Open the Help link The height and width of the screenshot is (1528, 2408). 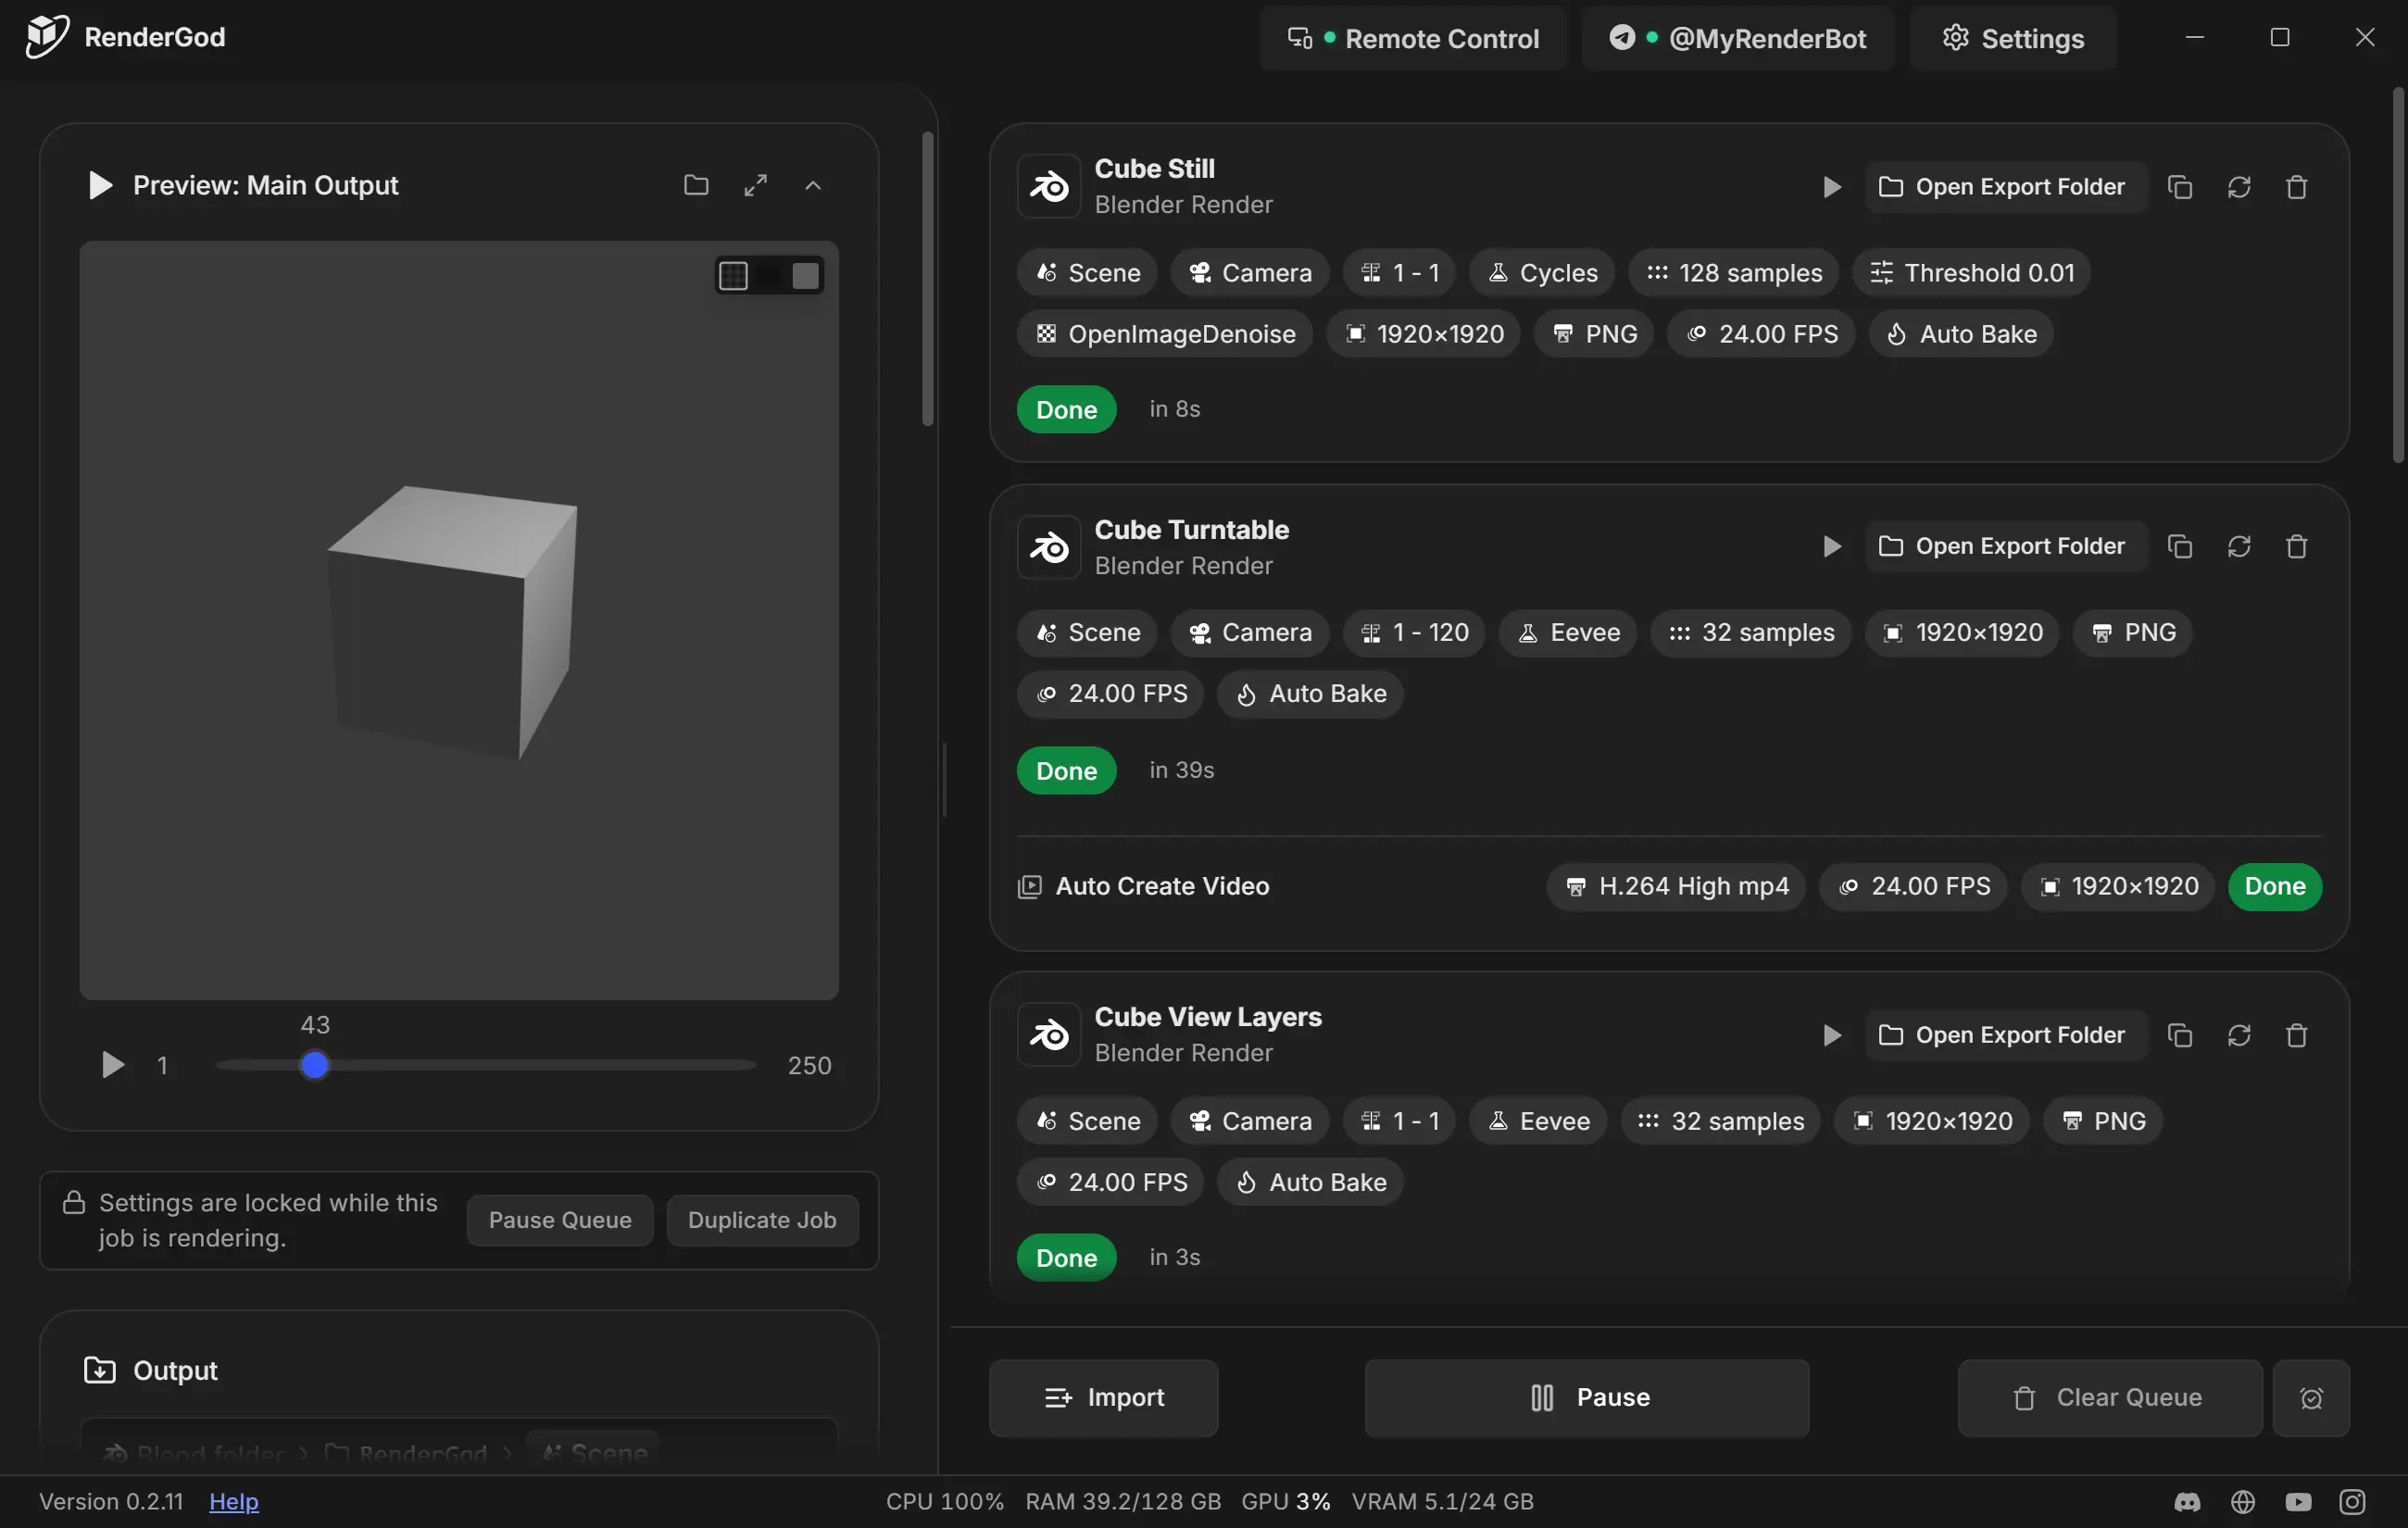tap(234, 1501)
